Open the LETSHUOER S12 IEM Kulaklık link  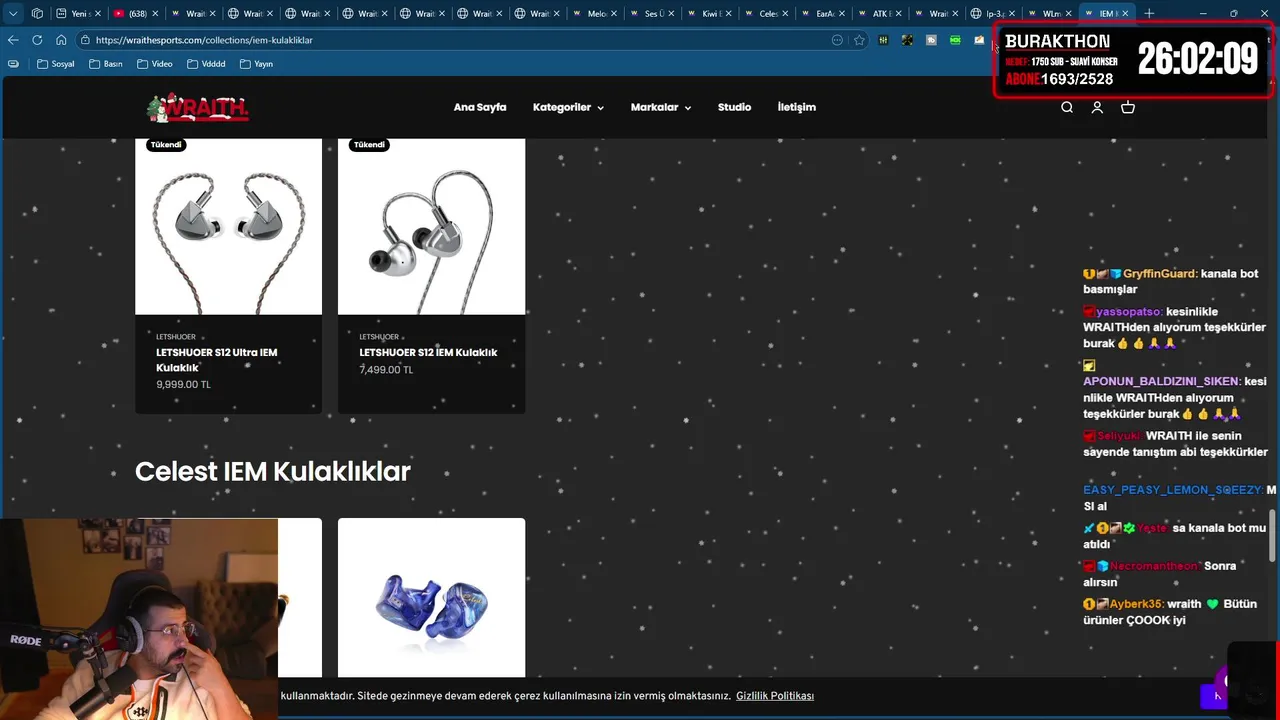pyautogui.click(x=428, y=352)
